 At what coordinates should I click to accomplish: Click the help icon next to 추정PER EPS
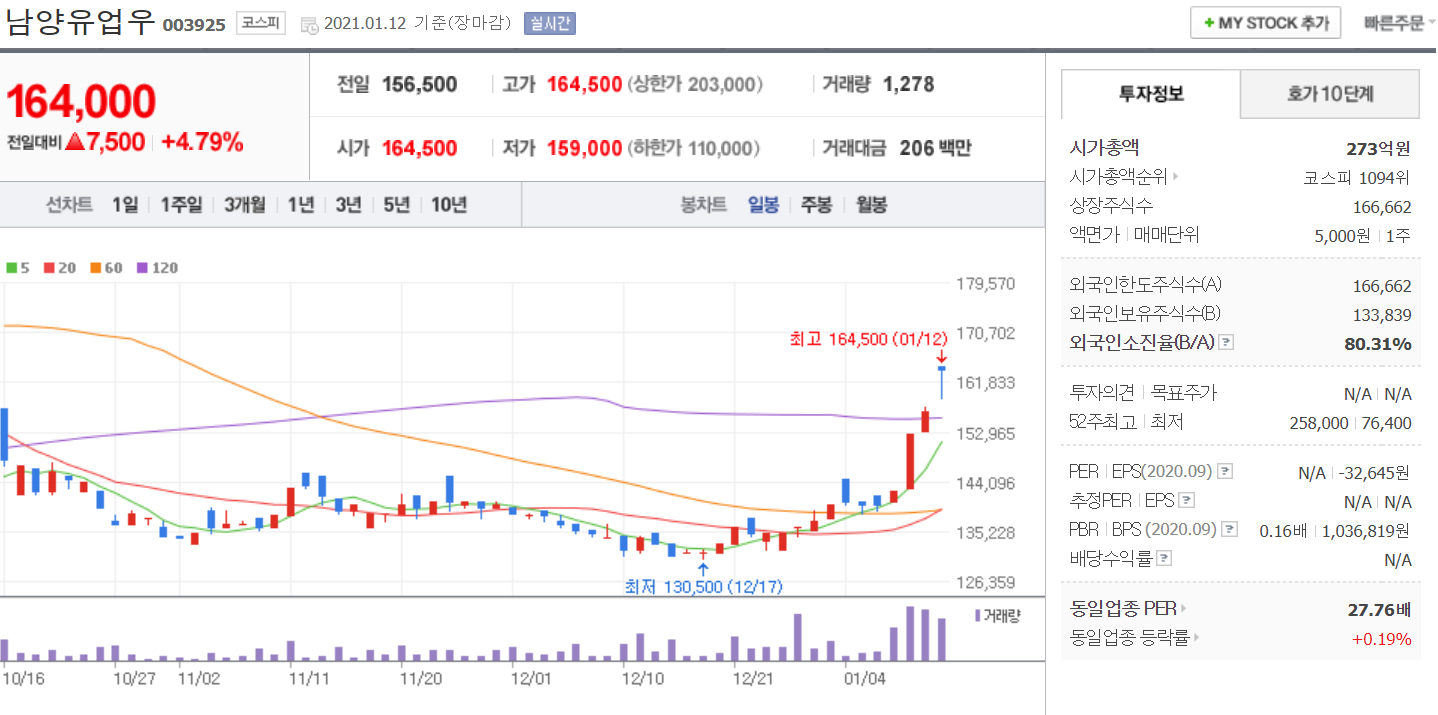[1186, 500]
